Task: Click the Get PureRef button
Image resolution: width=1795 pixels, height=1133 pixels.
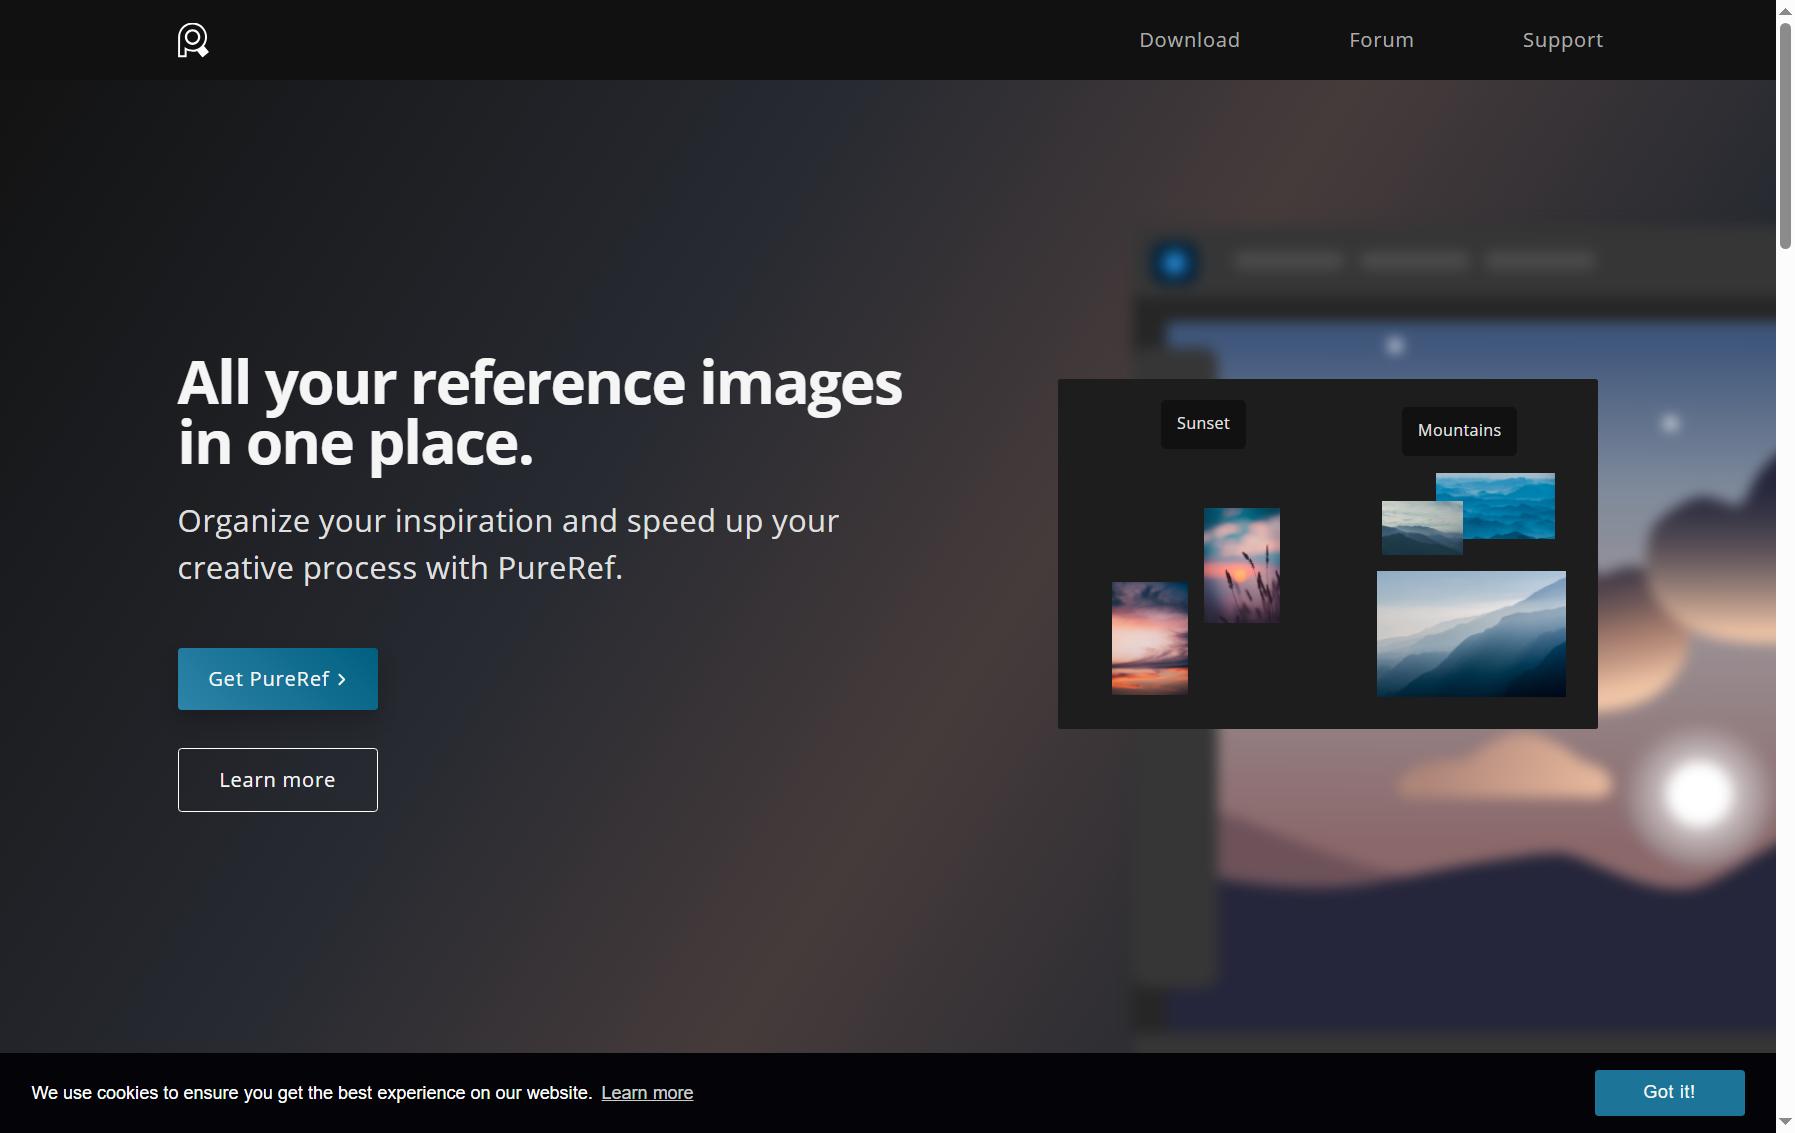Action: coord(278,679)
